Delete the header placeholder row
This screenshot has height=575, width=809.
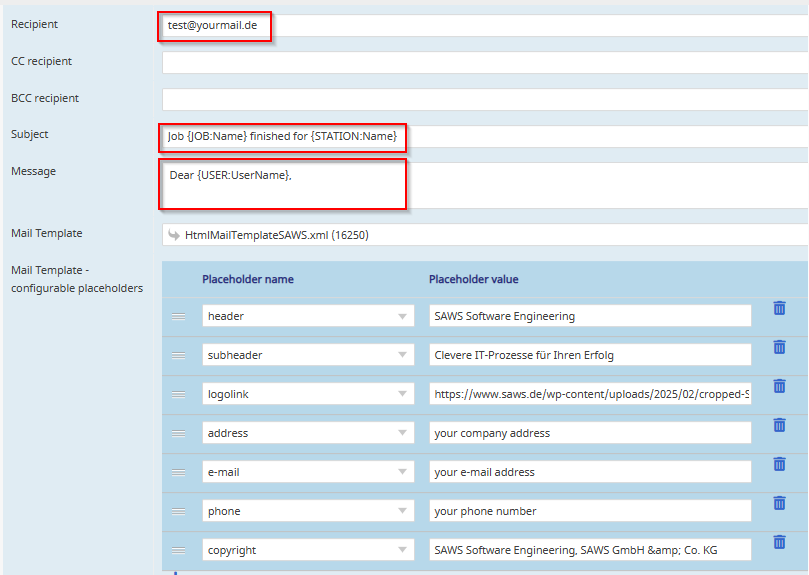[x=780, y=308]
